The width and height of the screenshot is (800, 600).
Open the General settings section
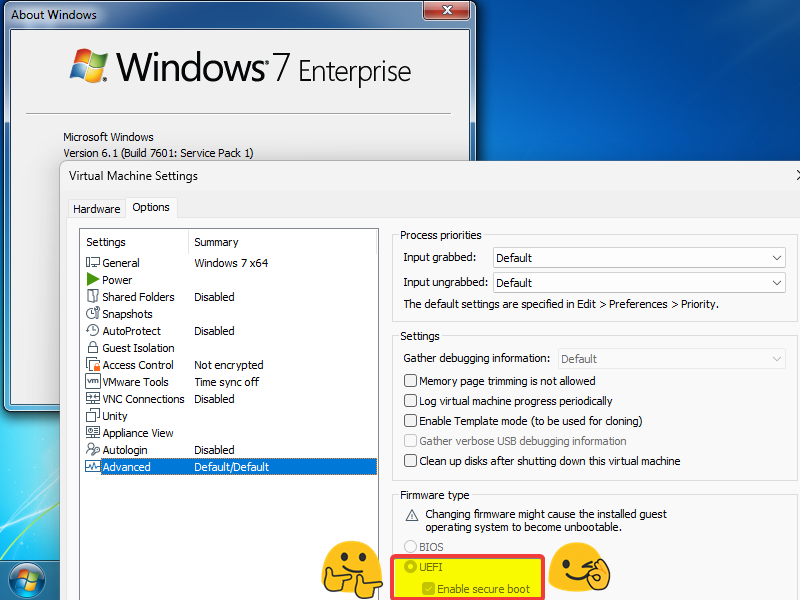[x=120, y=262]
